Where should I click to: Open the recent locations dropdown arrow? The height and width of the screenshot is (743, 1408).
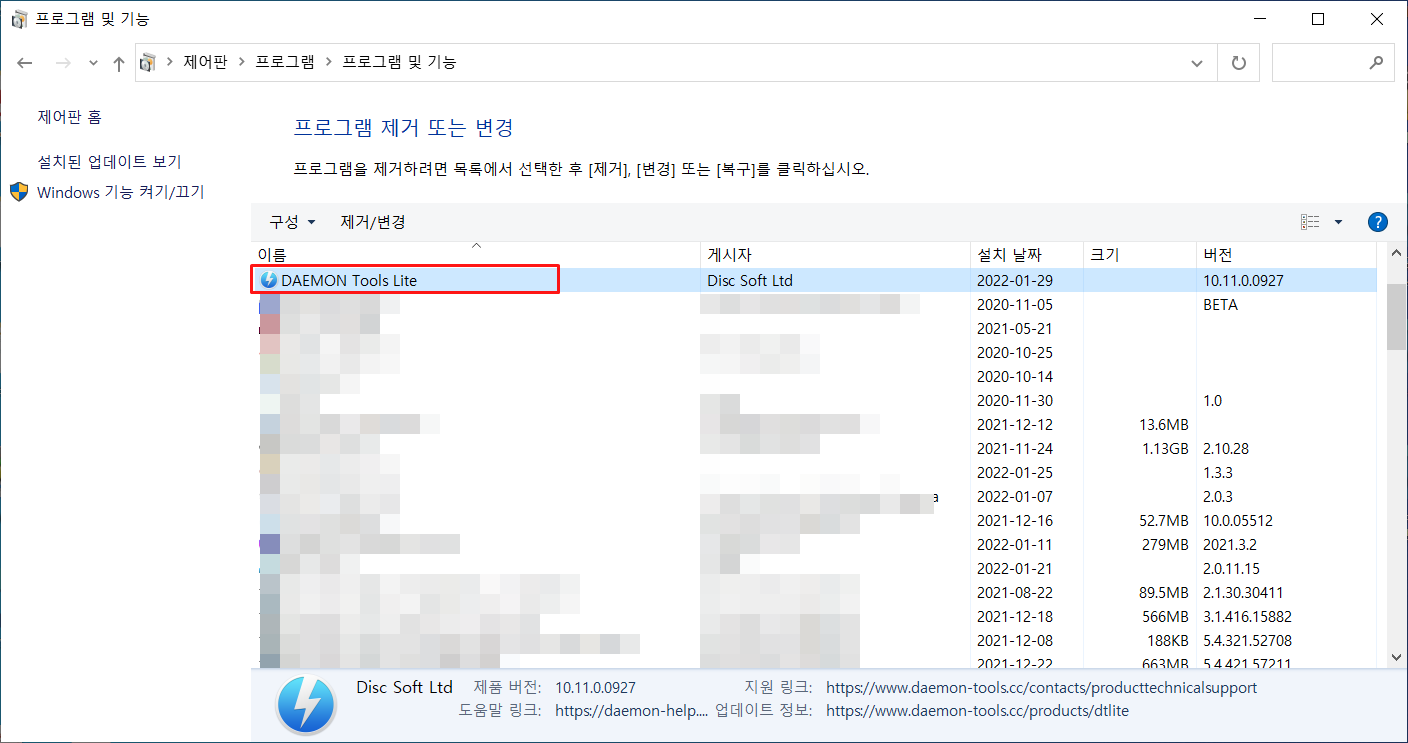tap(93, 63)
